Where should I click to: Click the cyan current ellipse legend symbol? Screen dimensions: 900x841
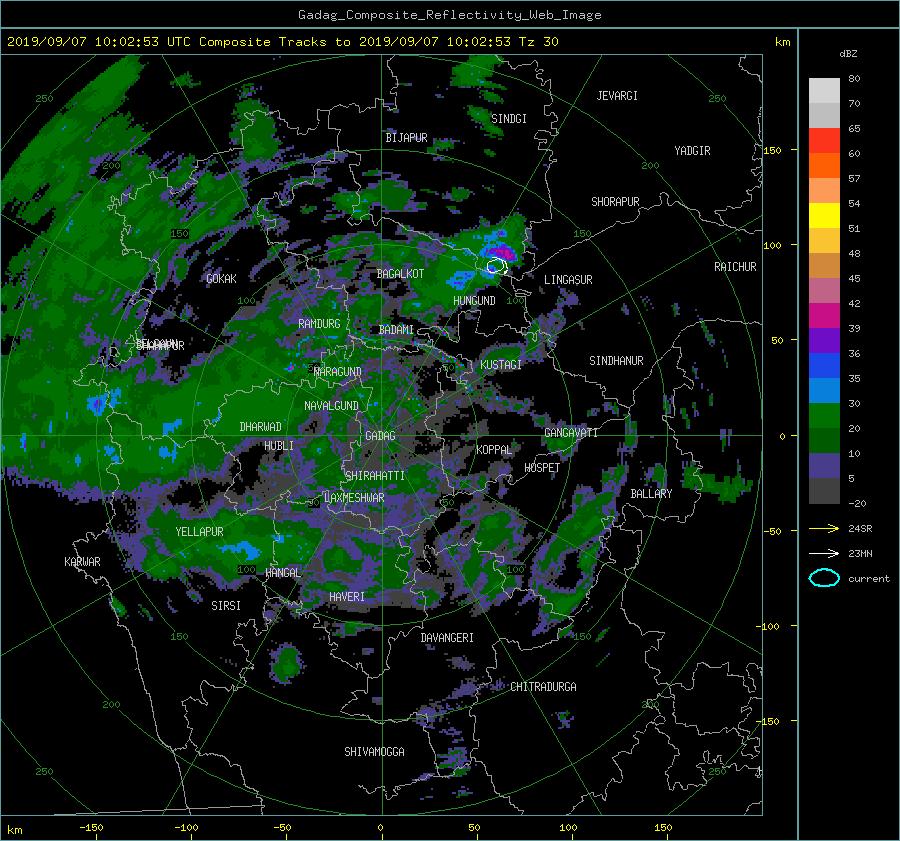pos(824,578)
